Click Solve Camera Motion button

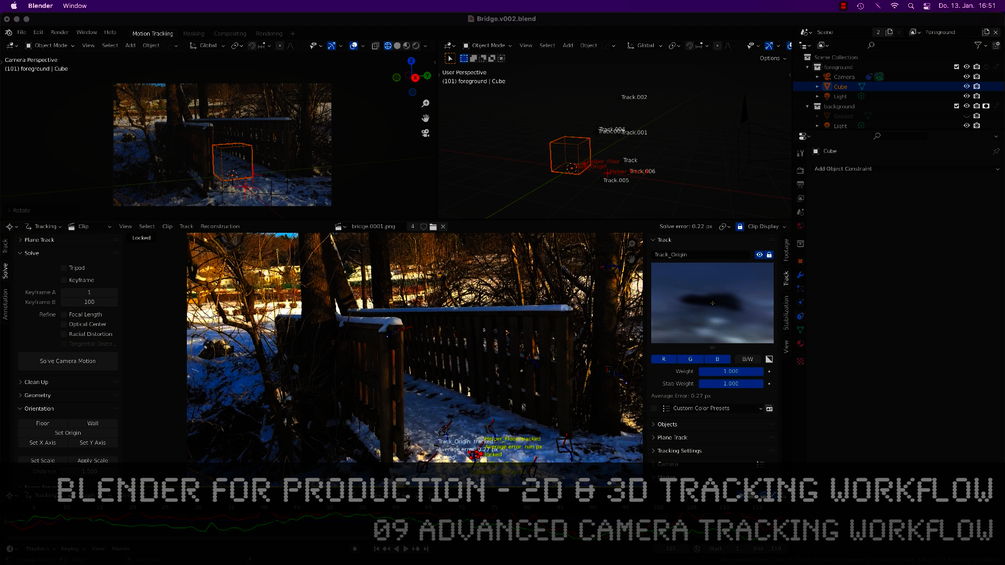point(68,361)
